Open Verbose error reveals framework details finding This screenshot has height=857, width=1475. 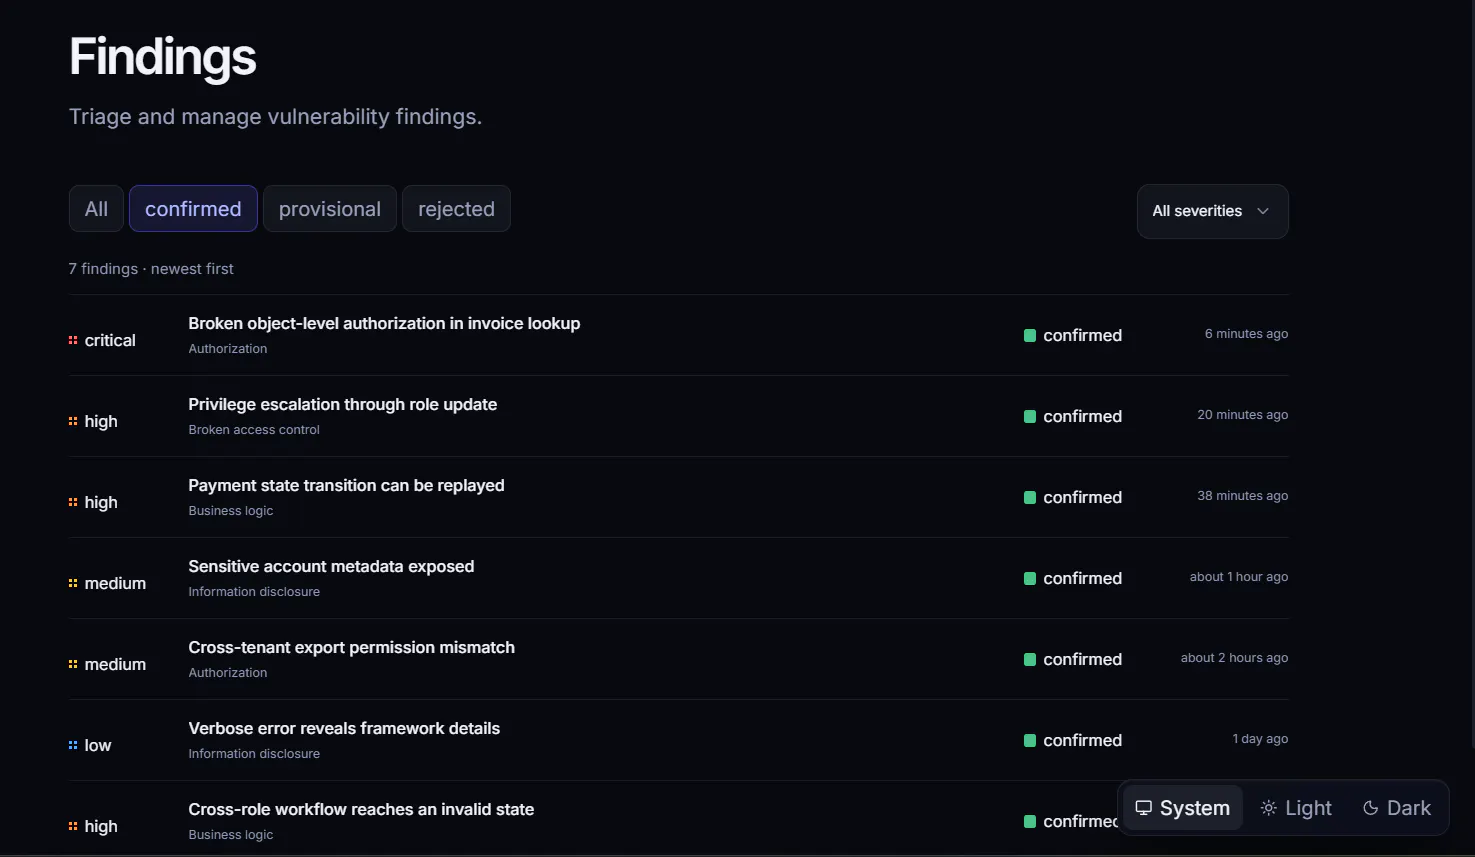(x=344, y=728)
